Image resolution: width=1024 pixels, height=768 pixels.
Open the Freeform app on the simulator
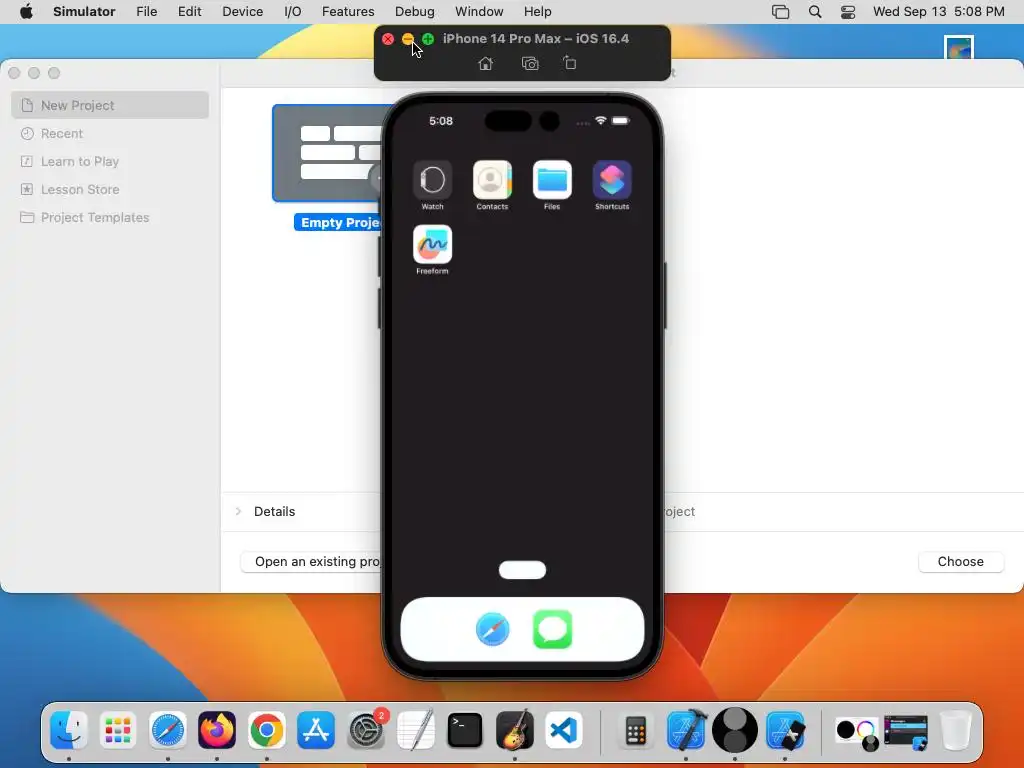point(432,244)
